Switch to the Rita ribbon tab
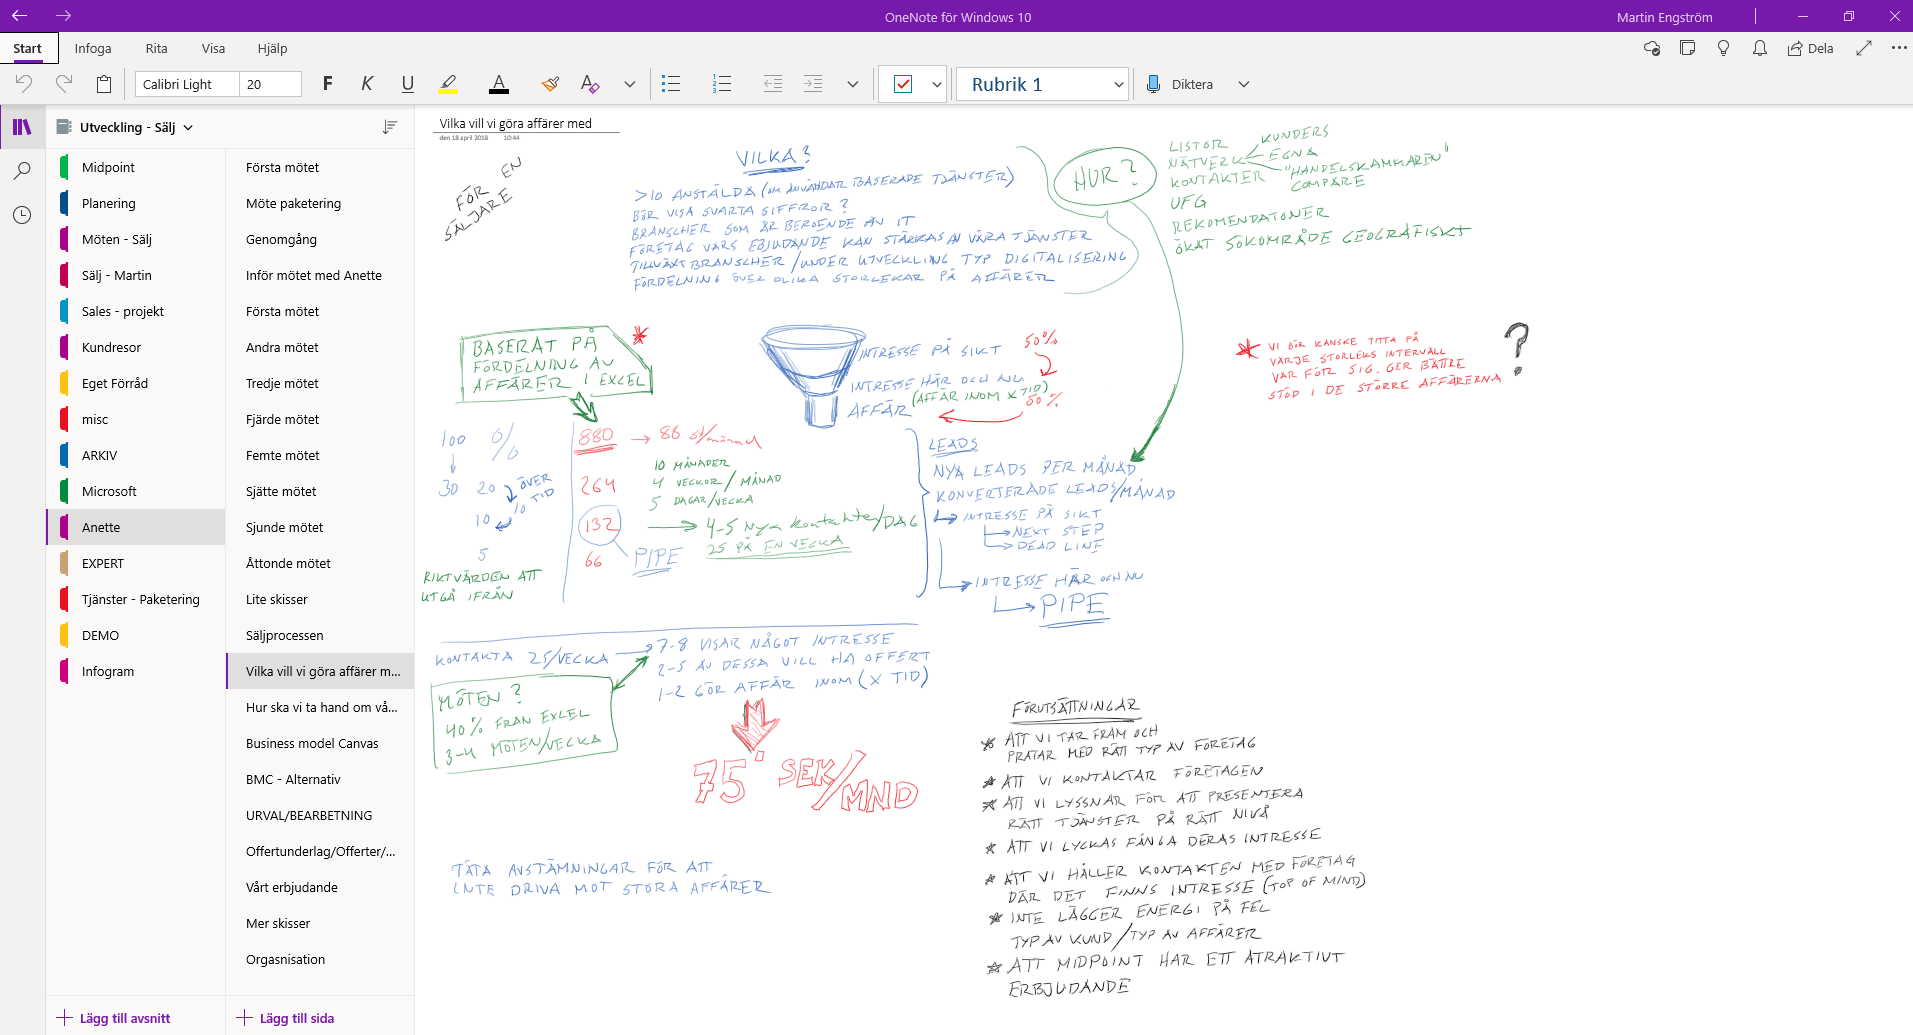The width and height of the screenshot is (1913, 1035). 156,48
